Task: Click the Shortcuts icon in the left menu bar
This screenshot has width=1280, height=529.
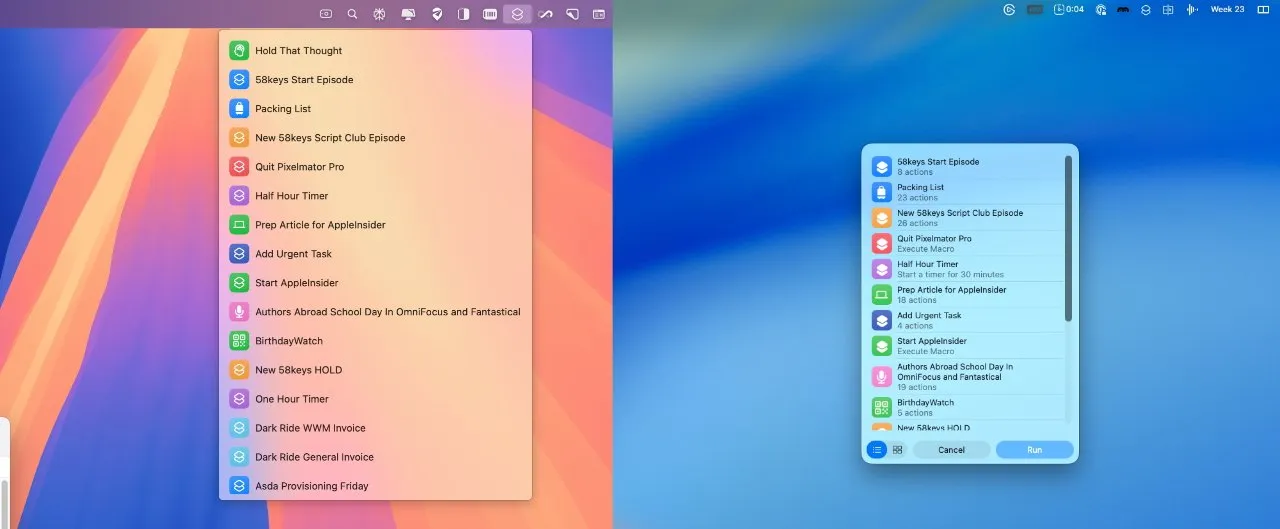Action: (517, 14)
